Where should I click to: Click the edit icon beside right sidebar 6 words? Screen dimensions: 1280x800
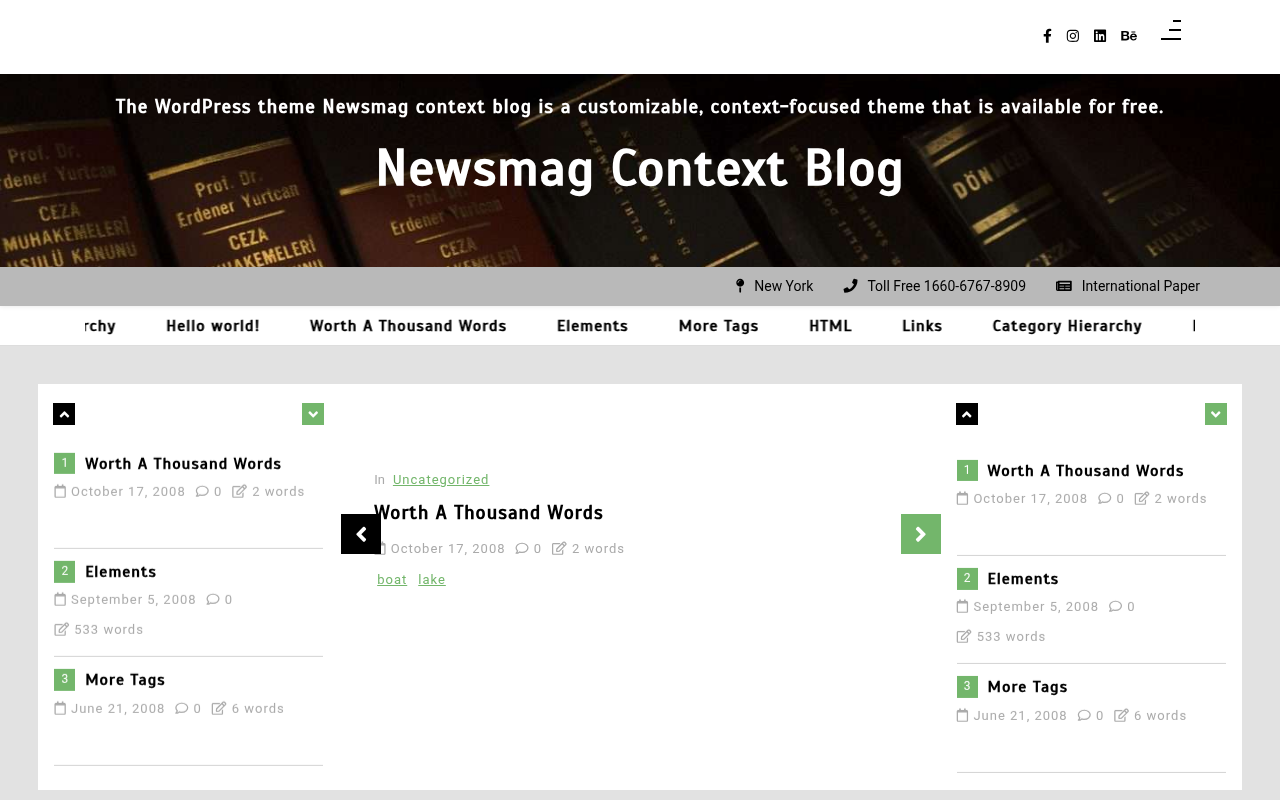tap(1121, 716)
